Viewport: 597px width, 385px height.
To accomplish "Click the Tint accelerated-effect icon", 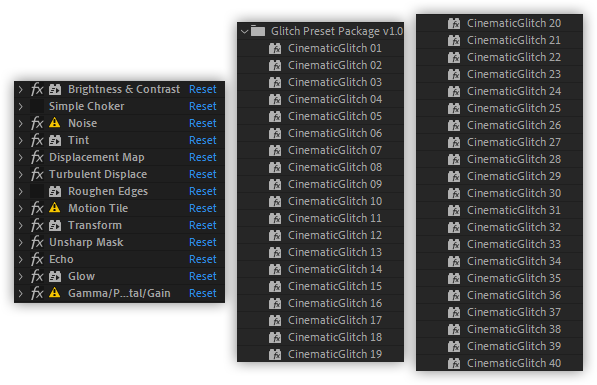I will (55, 141).
